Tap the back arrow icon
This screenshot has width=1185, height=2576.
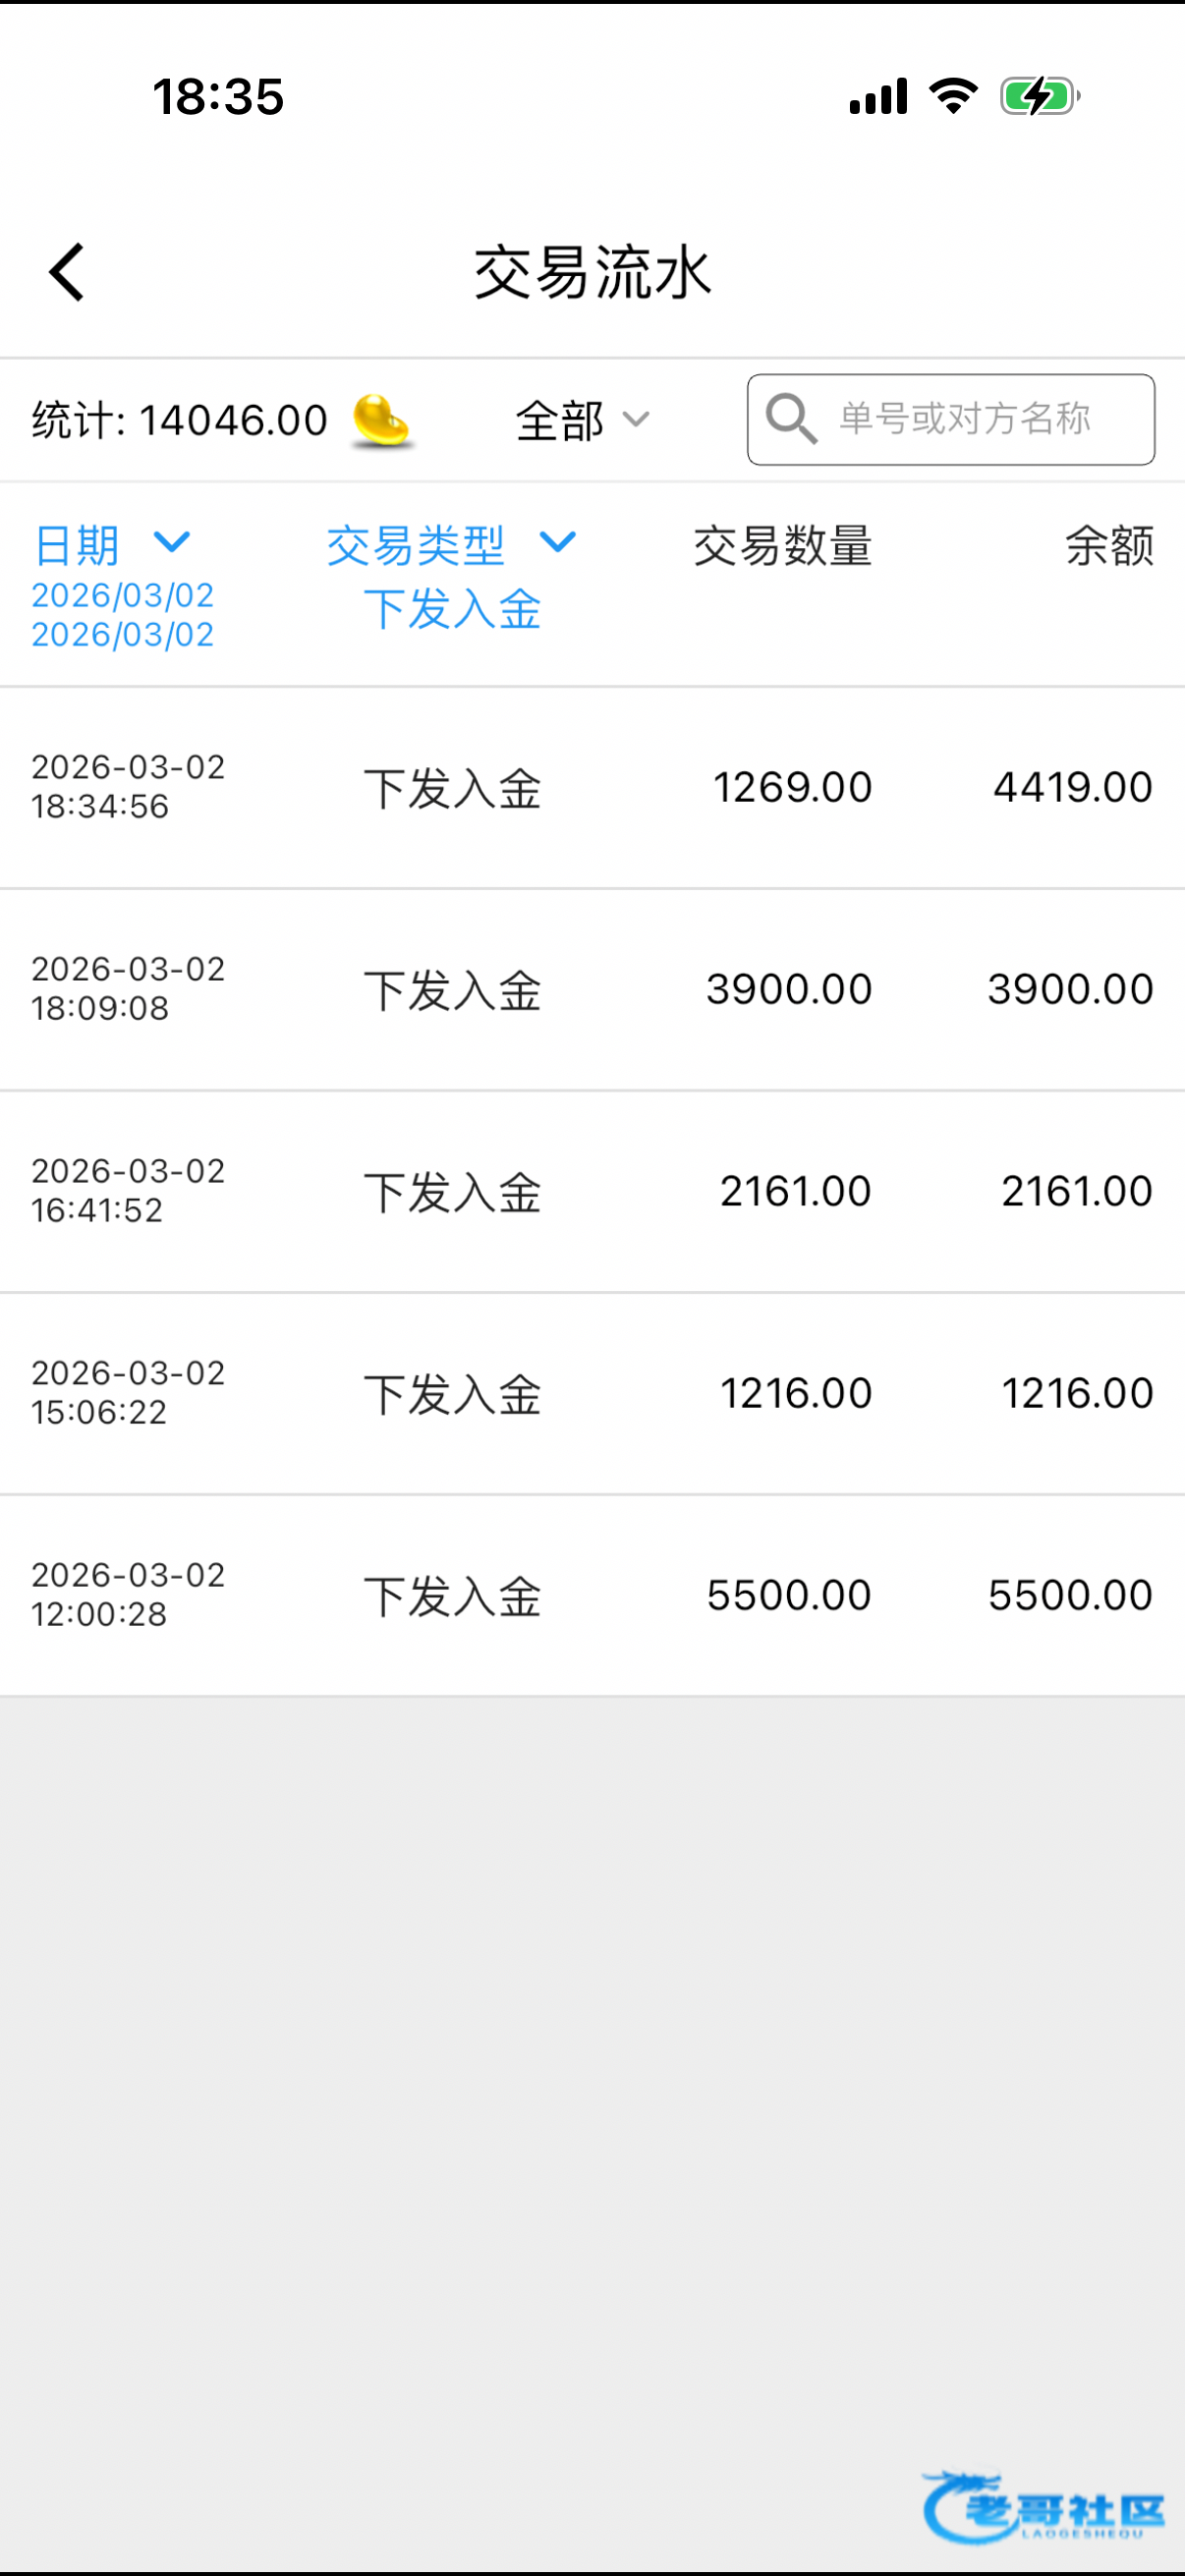pyautogui.click(x=67, y=272)
